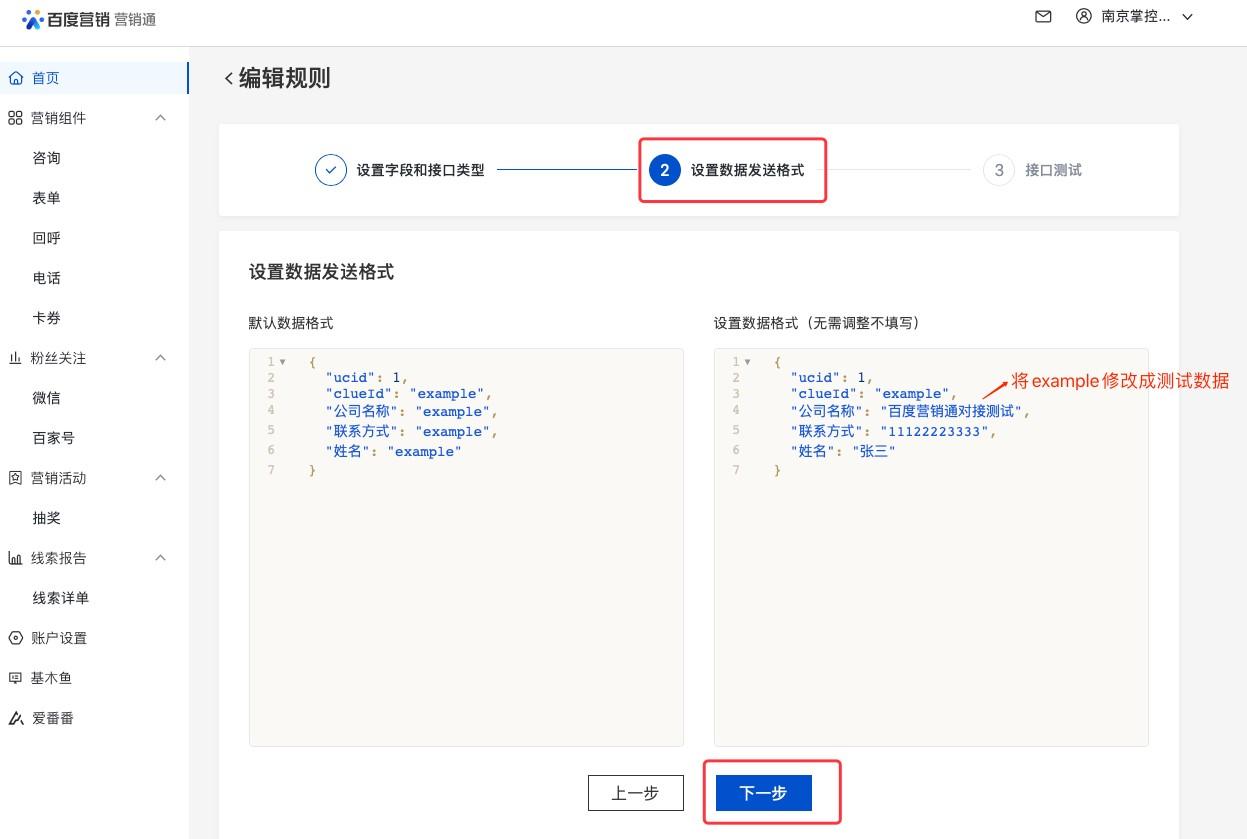Open the 南京掌控 account dropdown
Viewport: 1247px width, 839px height.
click(1188, 17)
